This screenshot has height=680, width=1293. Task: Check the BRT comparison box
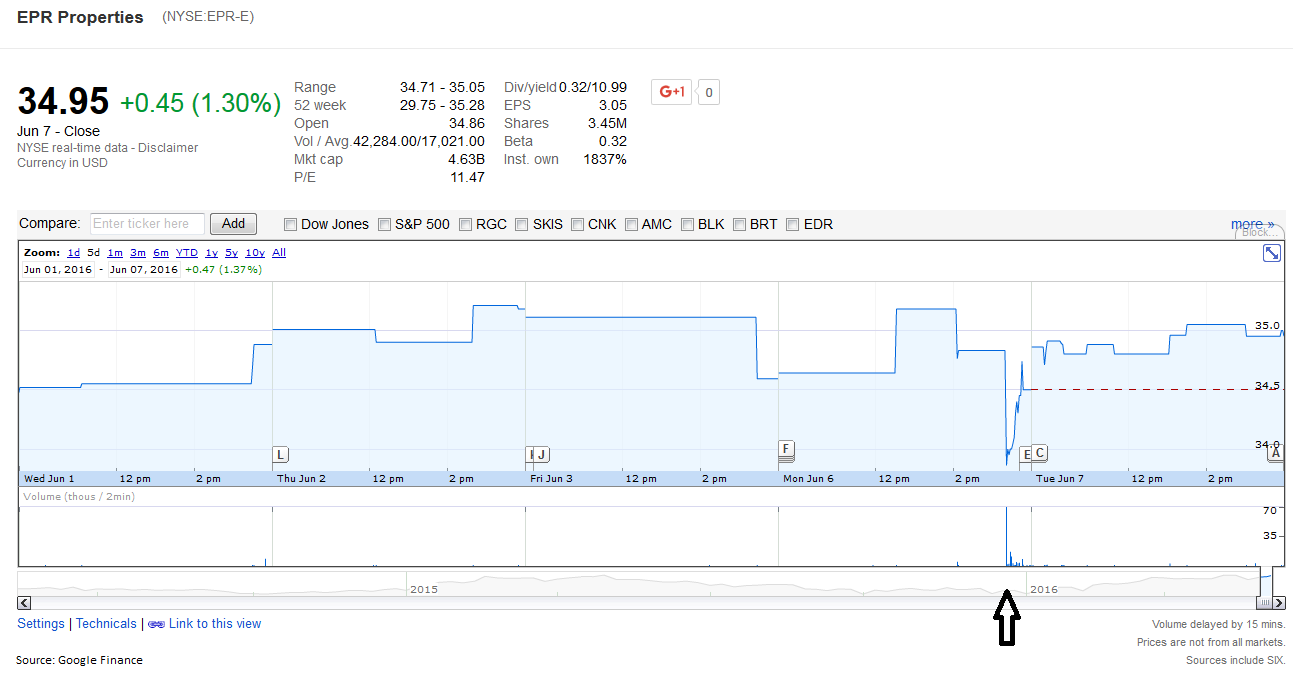point(740,225)
